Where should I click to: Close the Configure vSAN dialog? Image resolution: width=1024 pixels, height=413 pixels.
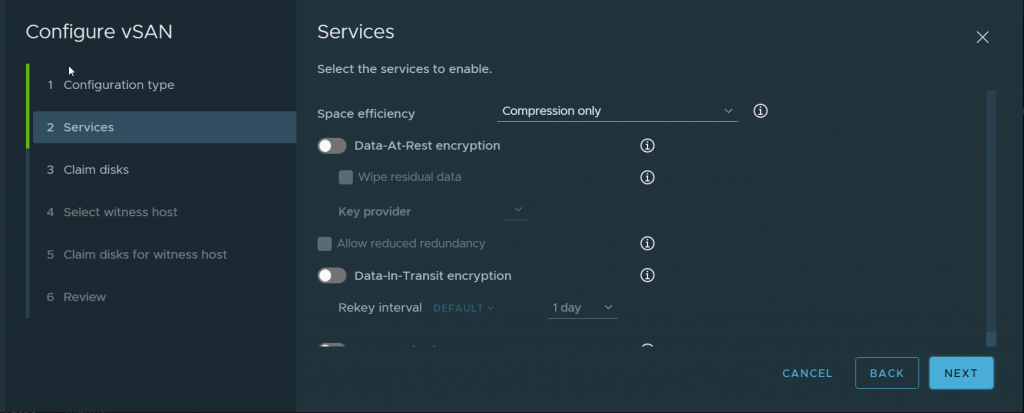(982, 37)
